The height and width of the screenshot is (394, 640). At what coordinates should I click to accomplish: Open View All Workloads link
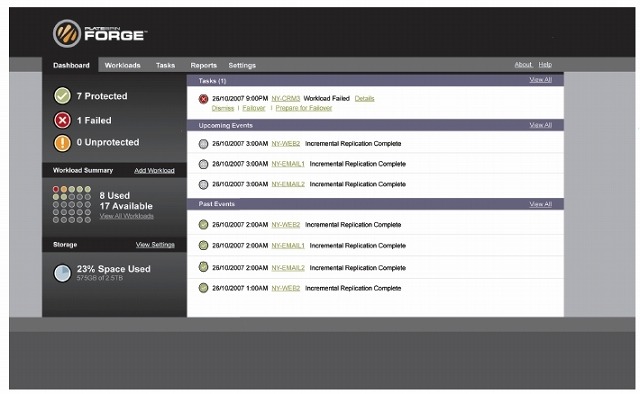[127, 216]
